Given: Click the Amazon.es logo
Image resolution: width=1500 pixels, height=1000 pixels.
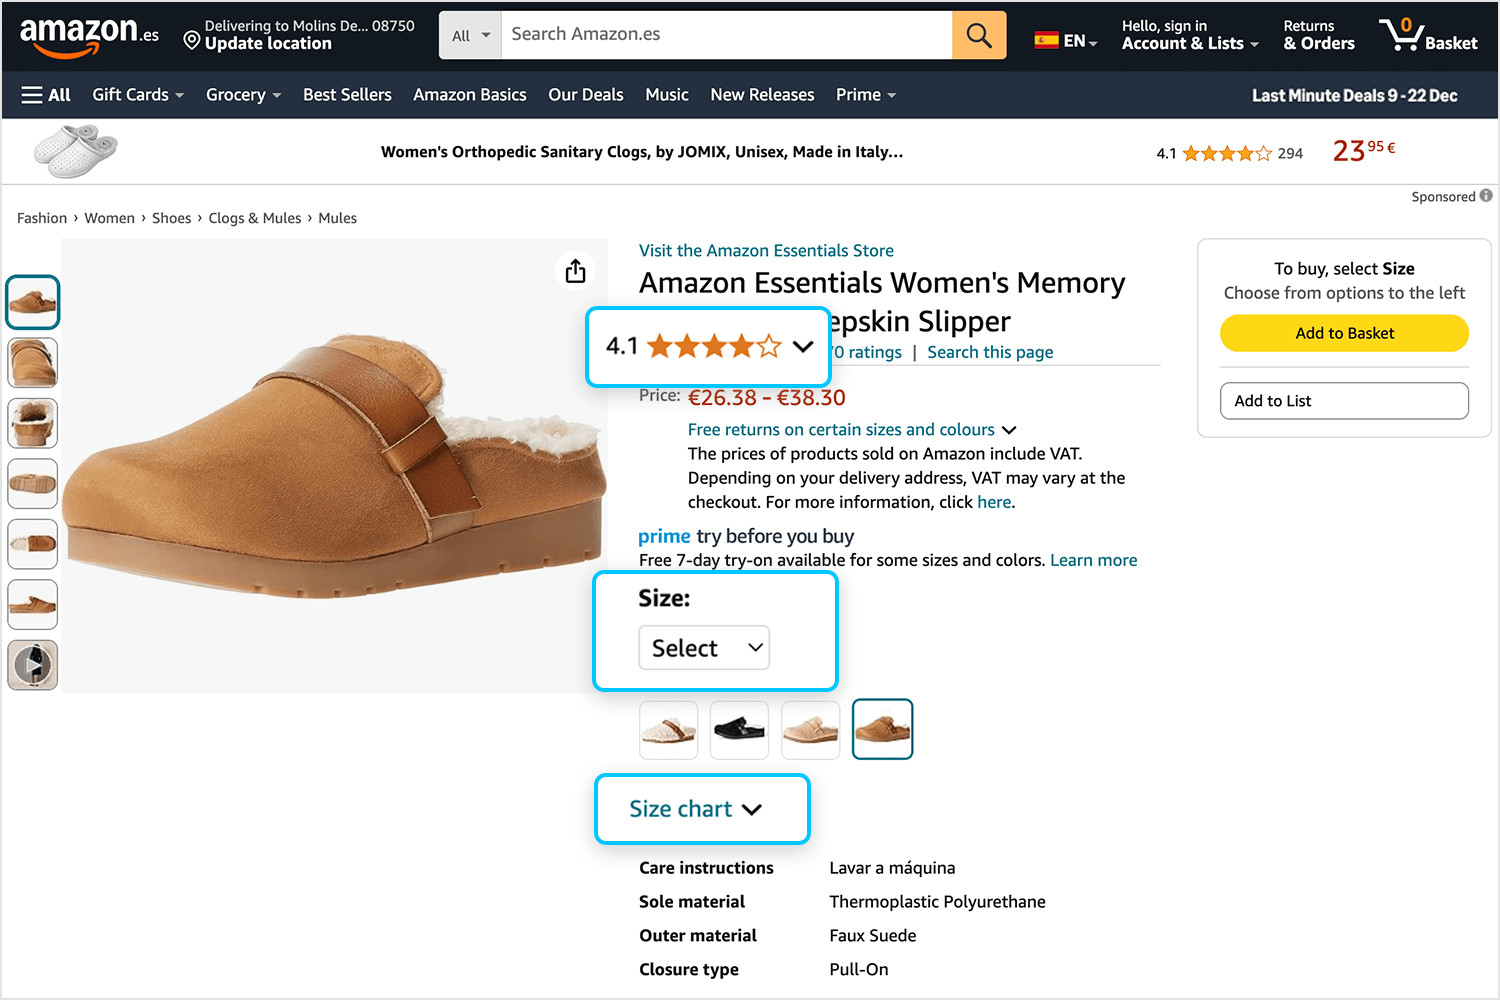Looking at the screenshot, I should pos(89,36).
